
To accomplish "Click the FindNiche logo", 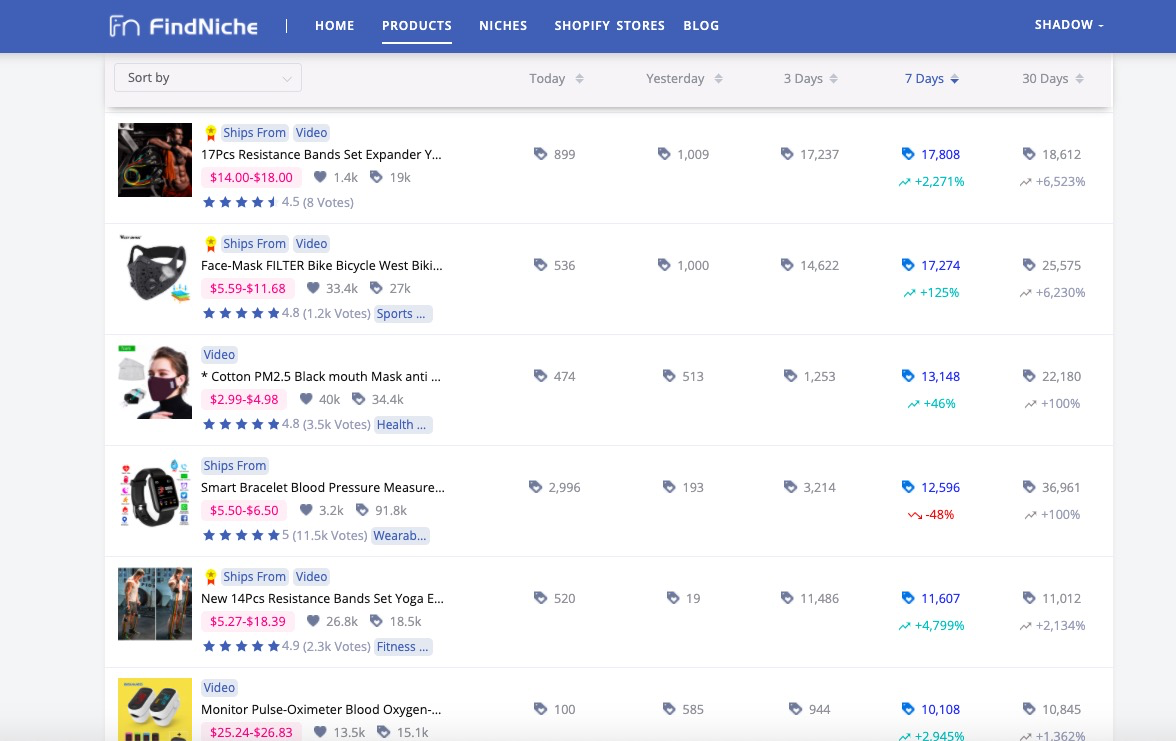I will coord(184,26).
